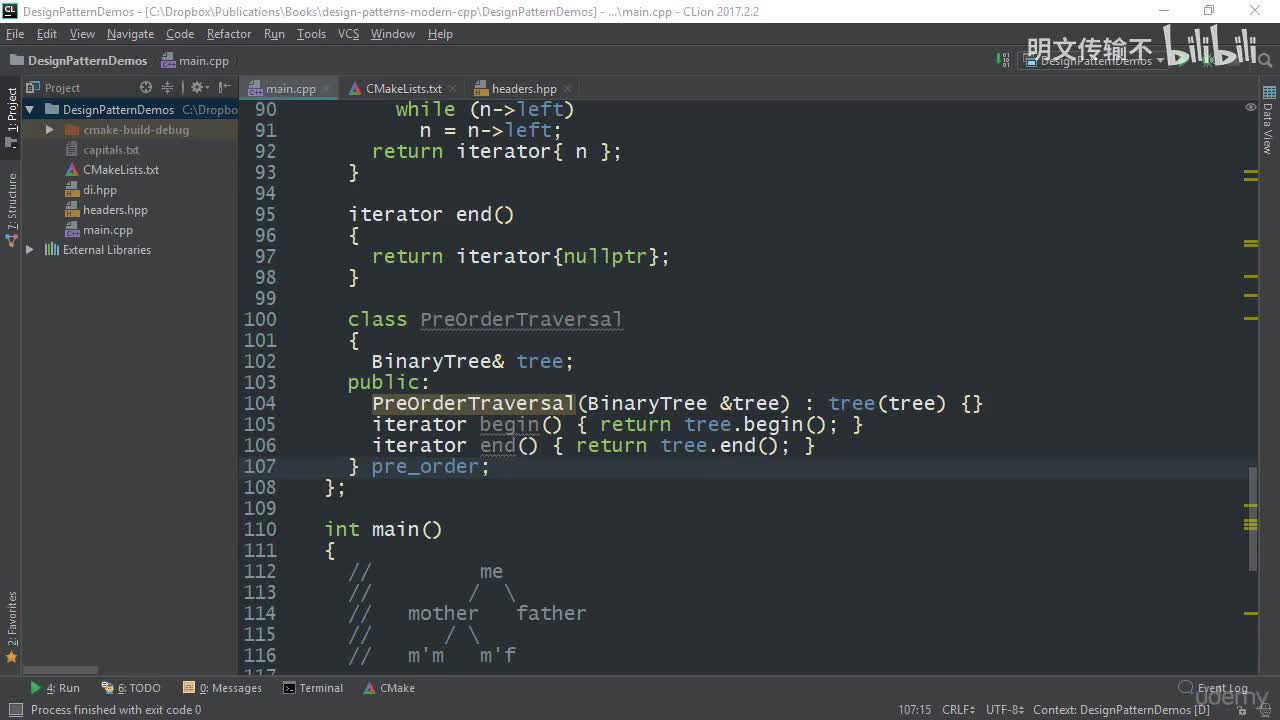Select headers.hpp in the project tree
This screenshot has width=1280, height=720.
pyautogui.click(x=115, y=210)
